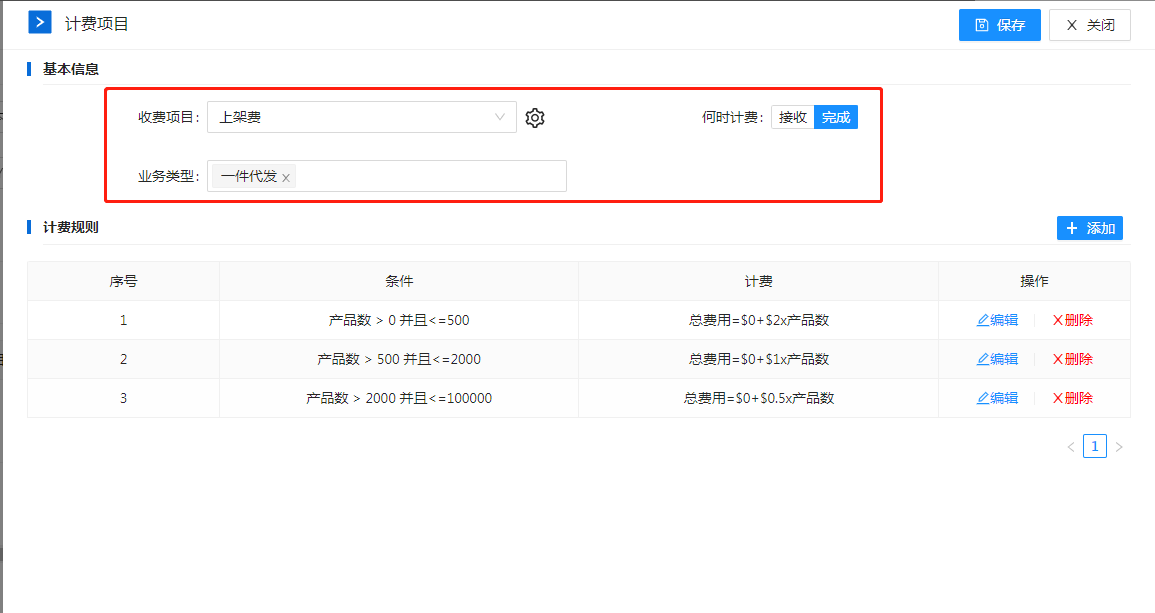Image resolution: width=1155 pixels, height=613 pixels.
Task: Open the 业务类型 multi-select field
Action: pos(430,176)
